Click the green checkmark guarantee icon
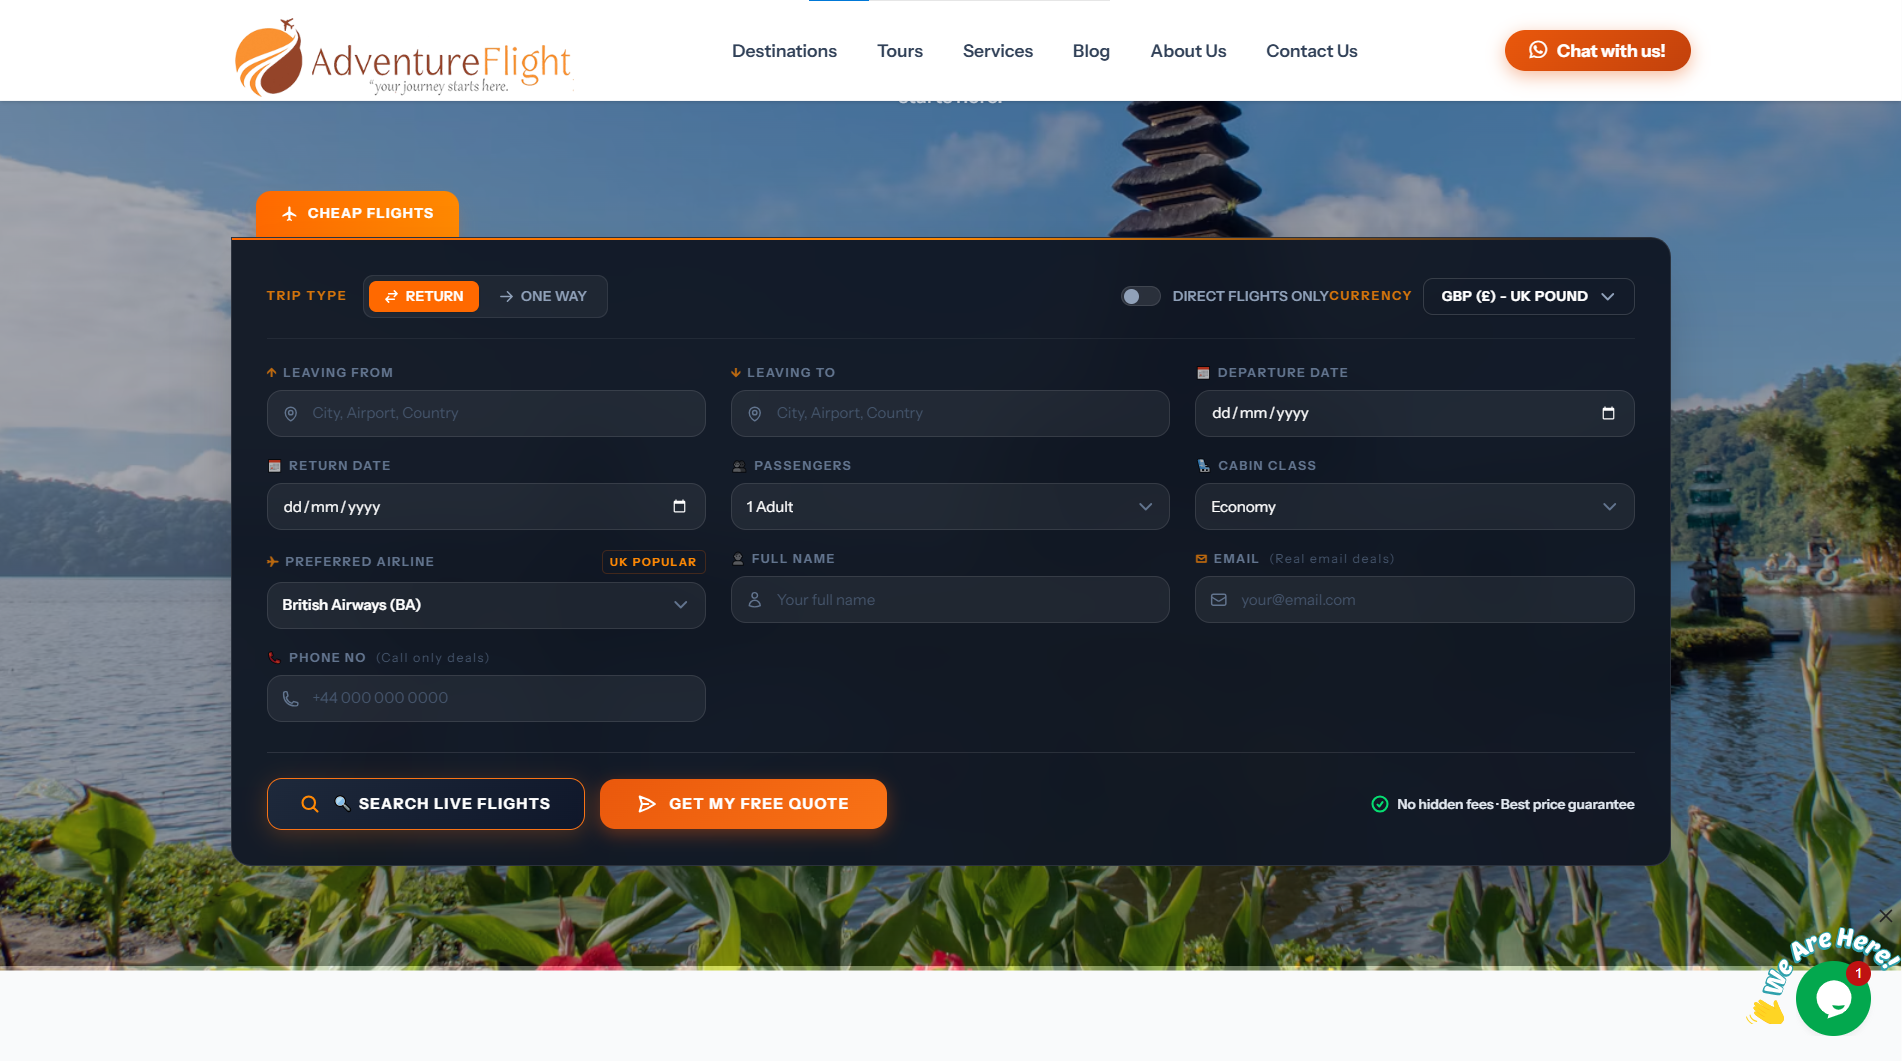 click(1380, 804)
